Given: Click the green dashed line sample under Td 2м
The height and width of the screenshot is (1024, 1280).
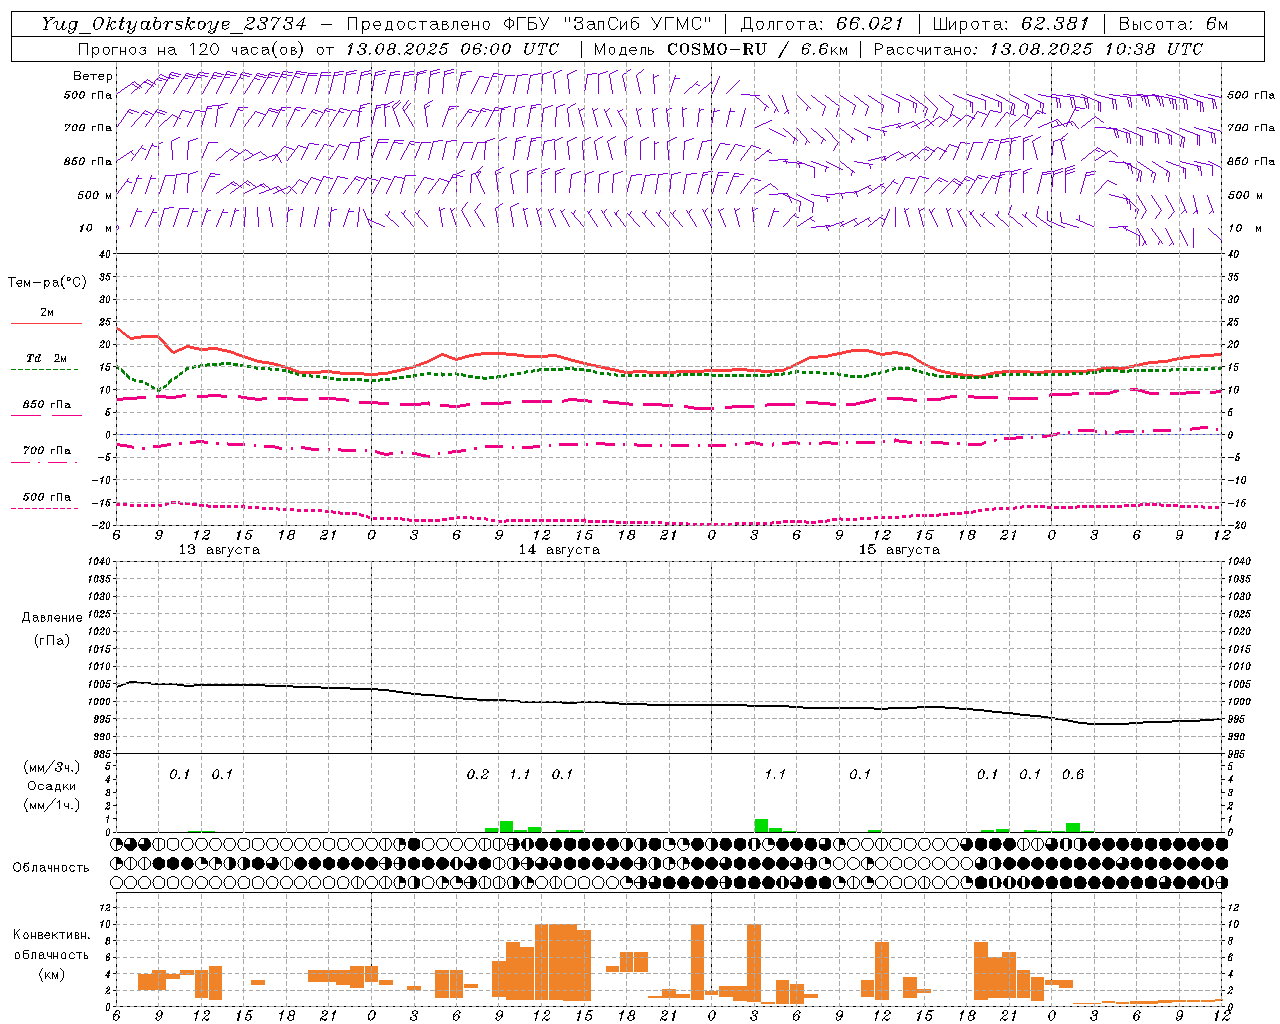Looking at the screenshot, I should click(x=44, y=369).
